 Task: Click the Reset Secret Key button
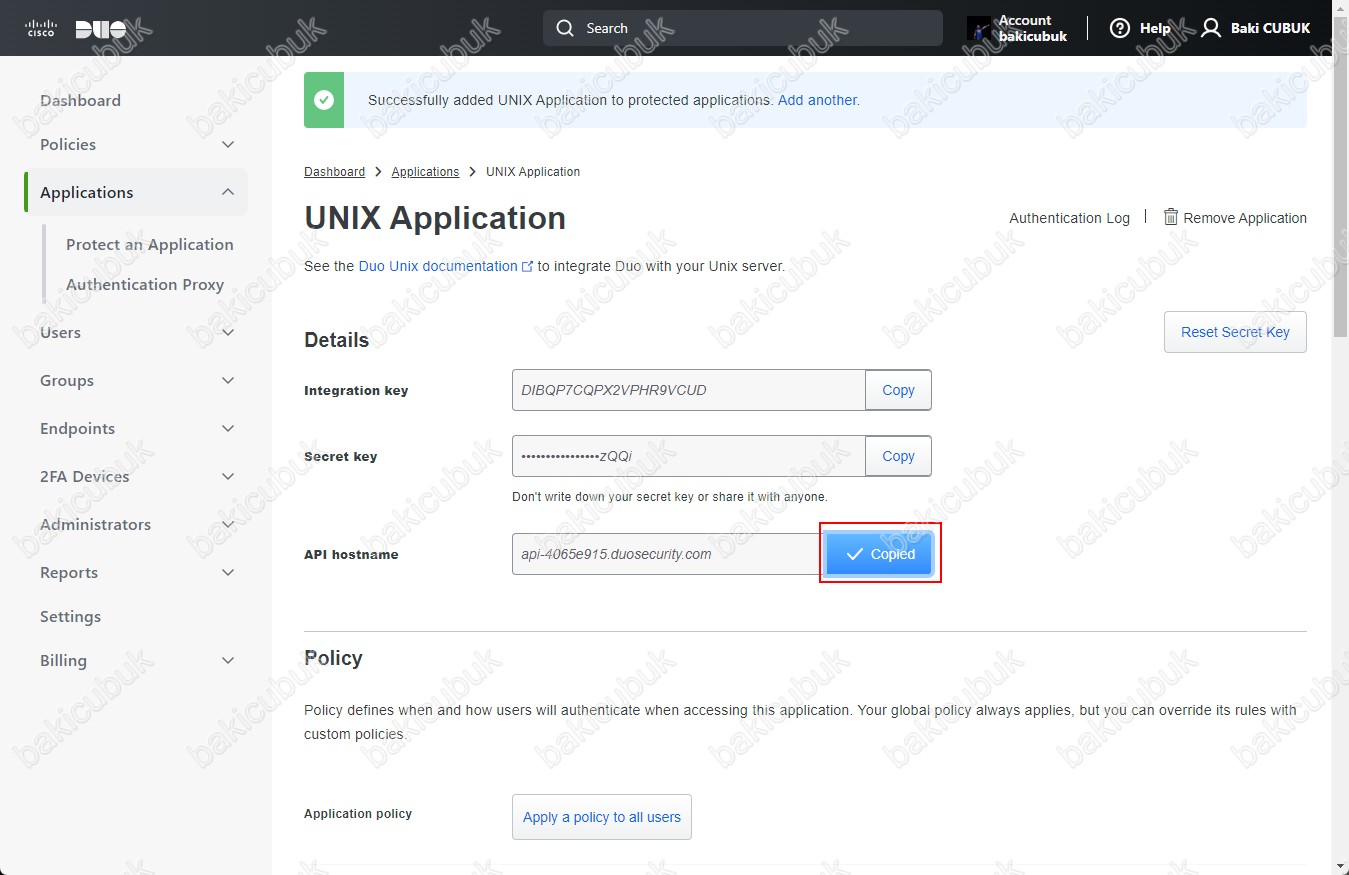click(1235, 332)
